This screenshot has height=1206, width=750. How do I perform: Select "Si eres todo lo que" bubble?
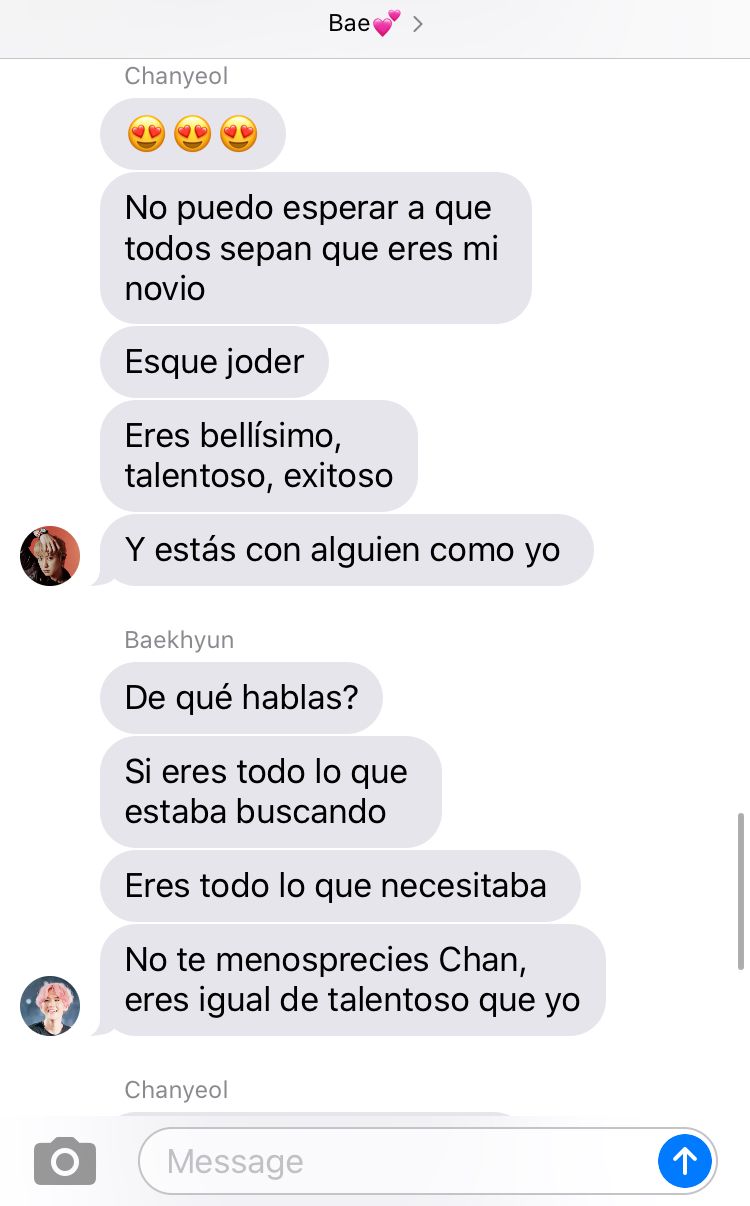tap(271, 792)
